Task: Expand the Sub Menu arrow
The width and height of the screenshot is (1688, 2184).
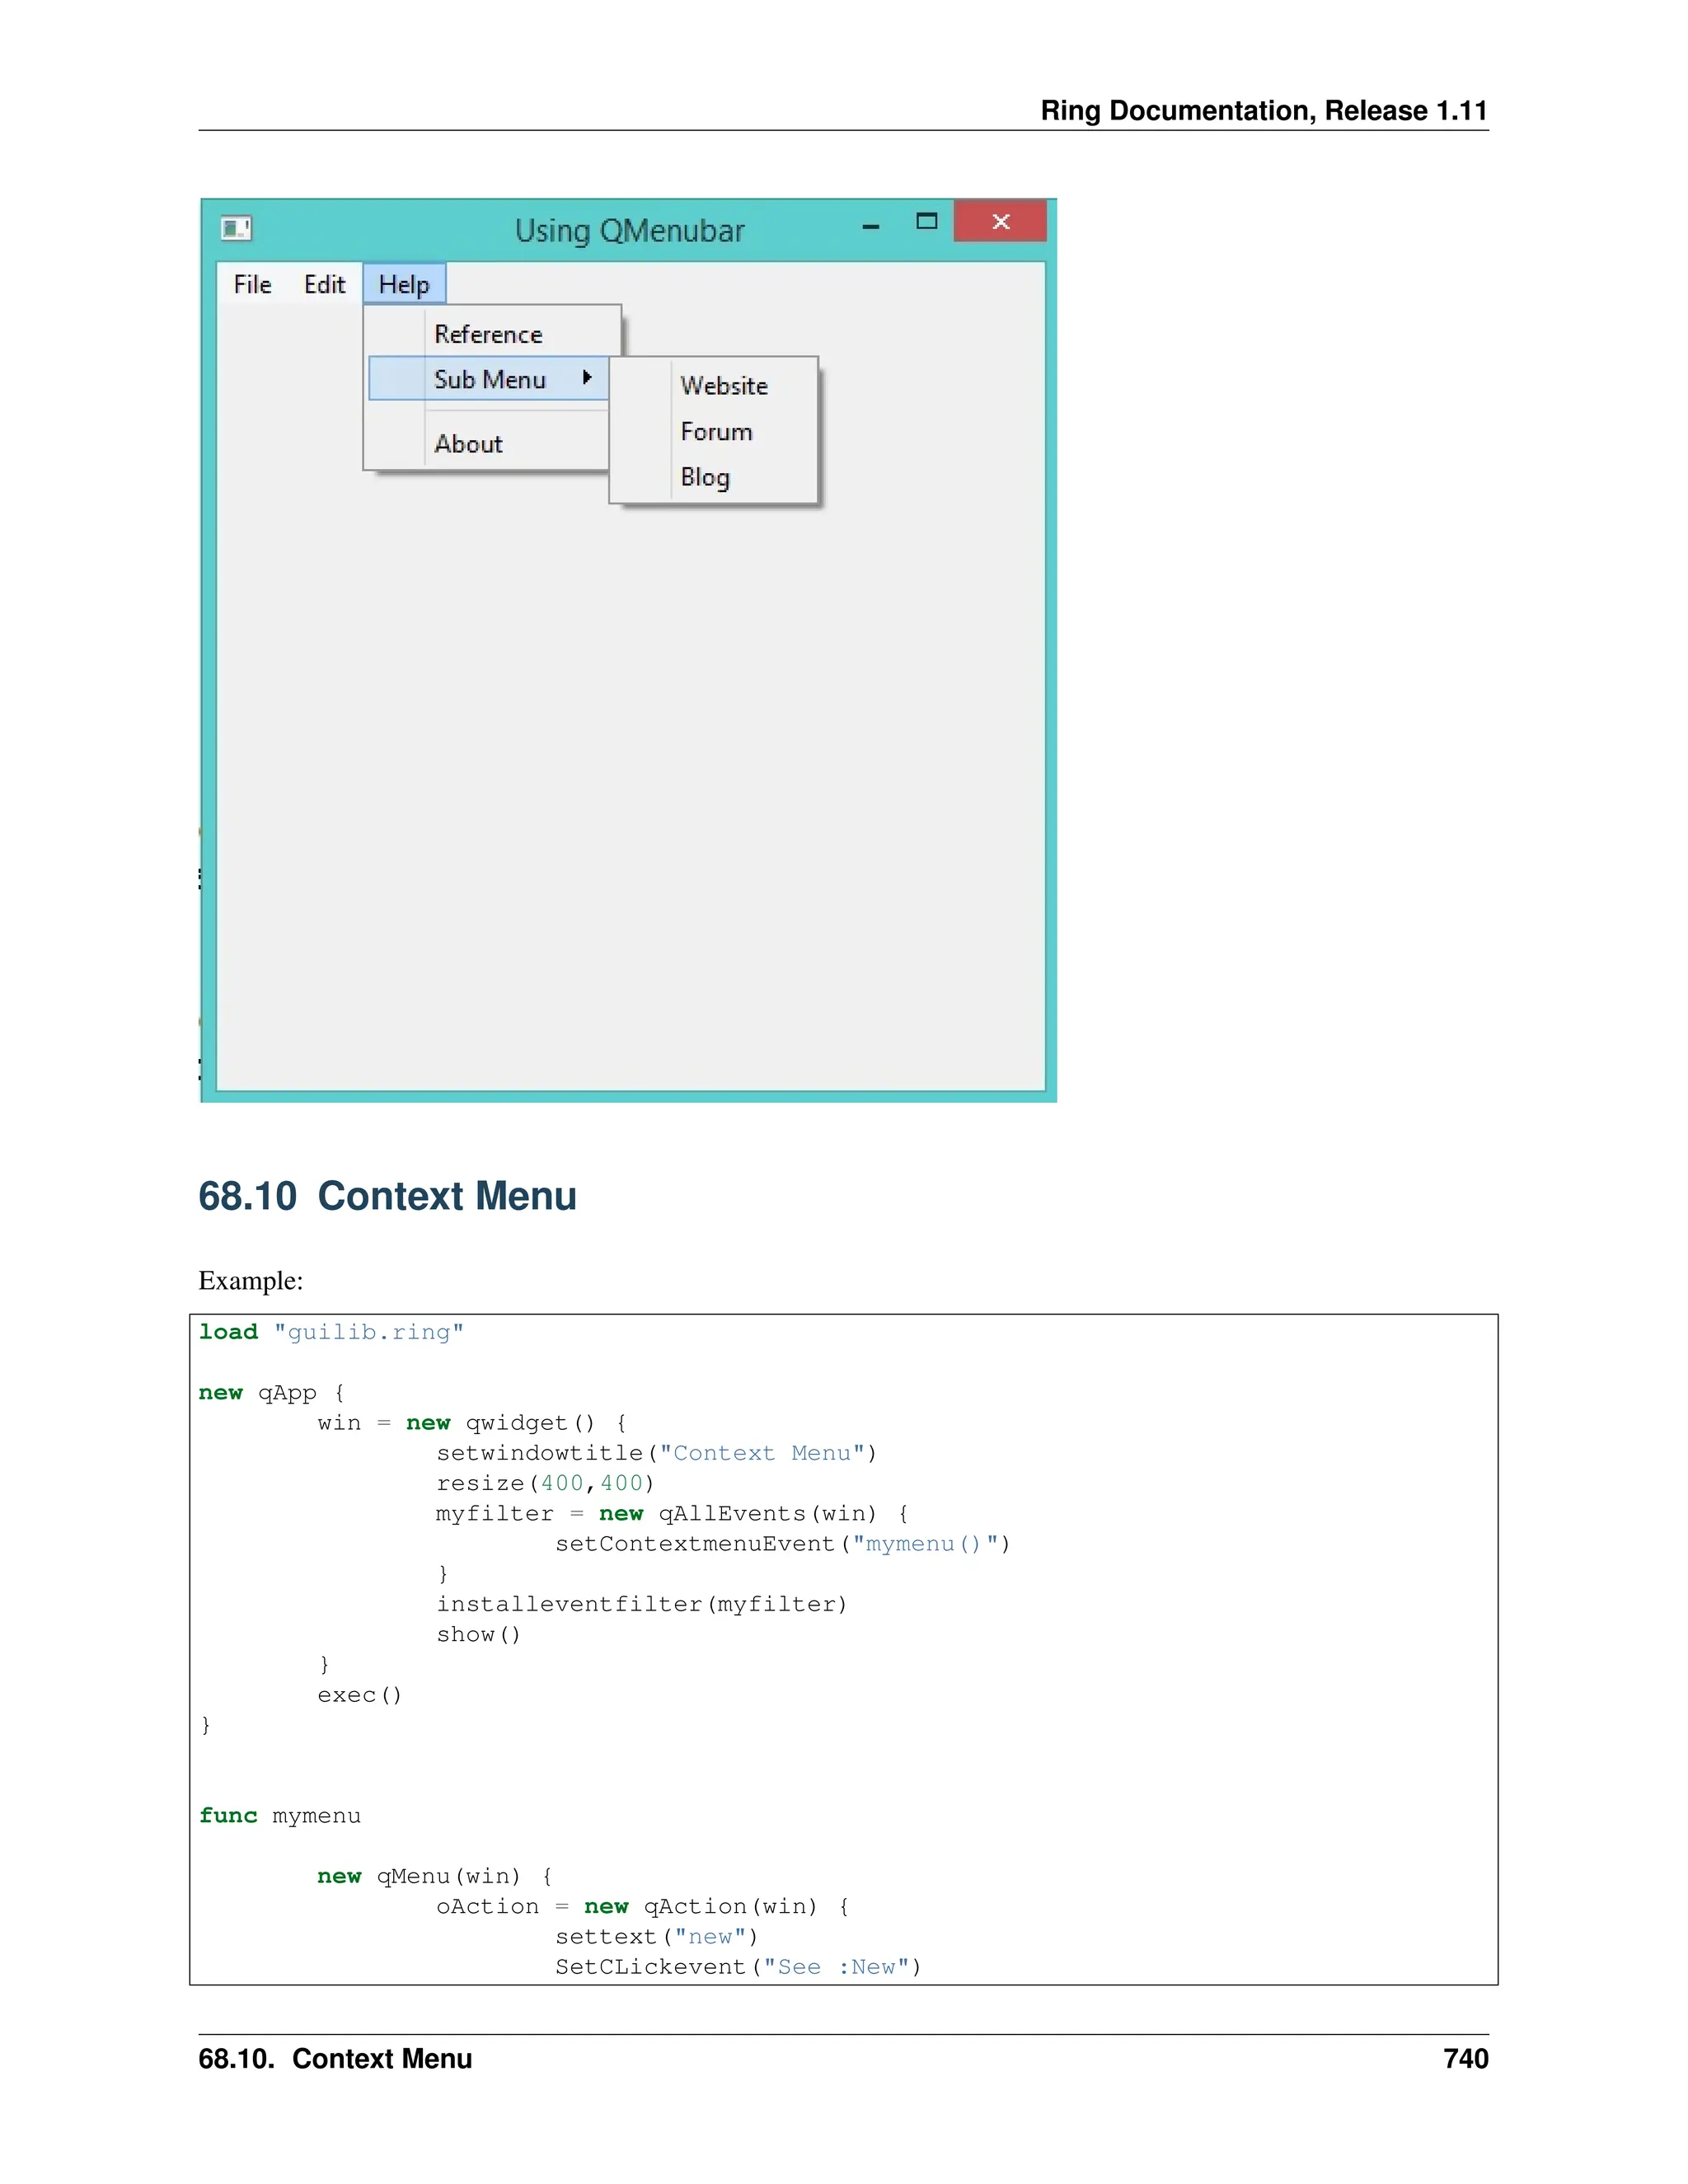Action: pos(587,378)
